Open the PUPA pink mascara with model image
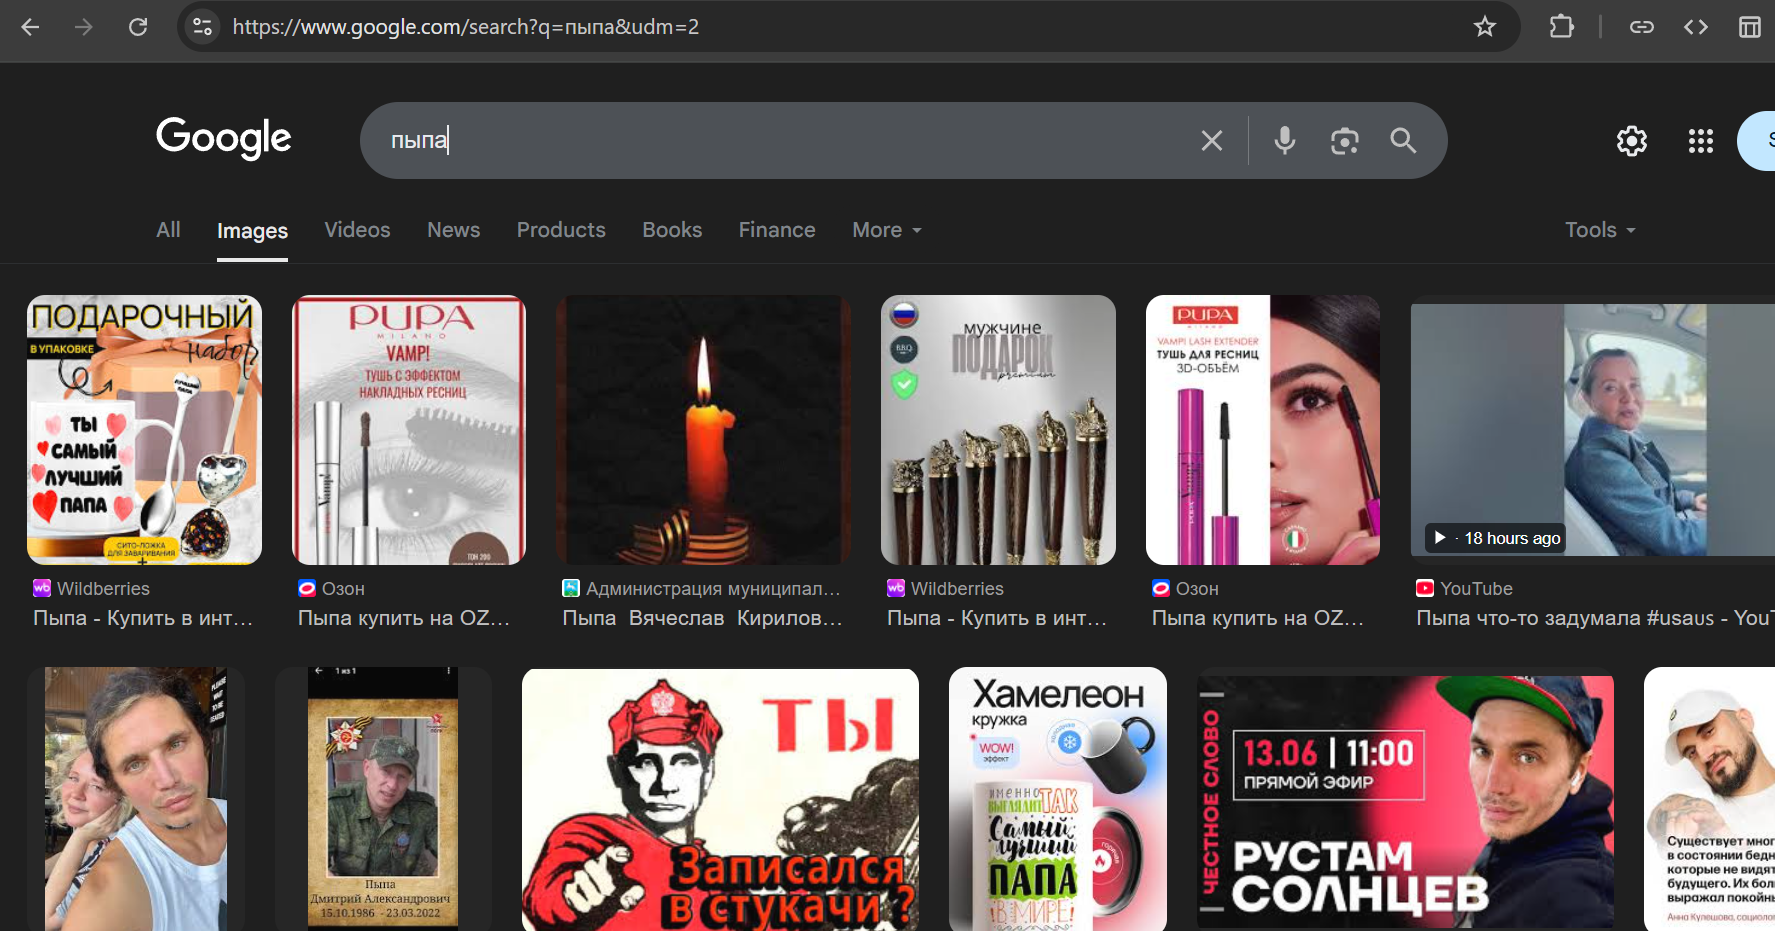The width and height of the screenshot is (1775, 931). [x=1263, y=430]
